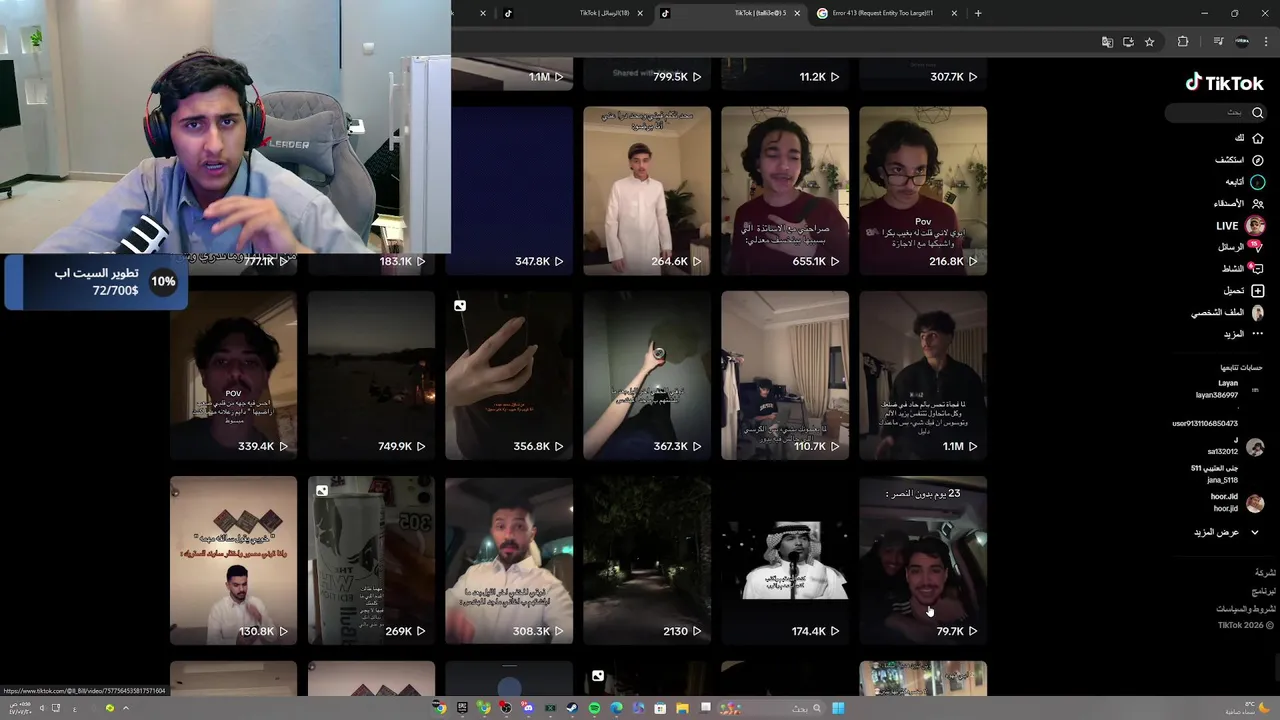Open the 79.7K views car selfie video
The height and width of the screenshot is (720, 1280).
(923, 560)
